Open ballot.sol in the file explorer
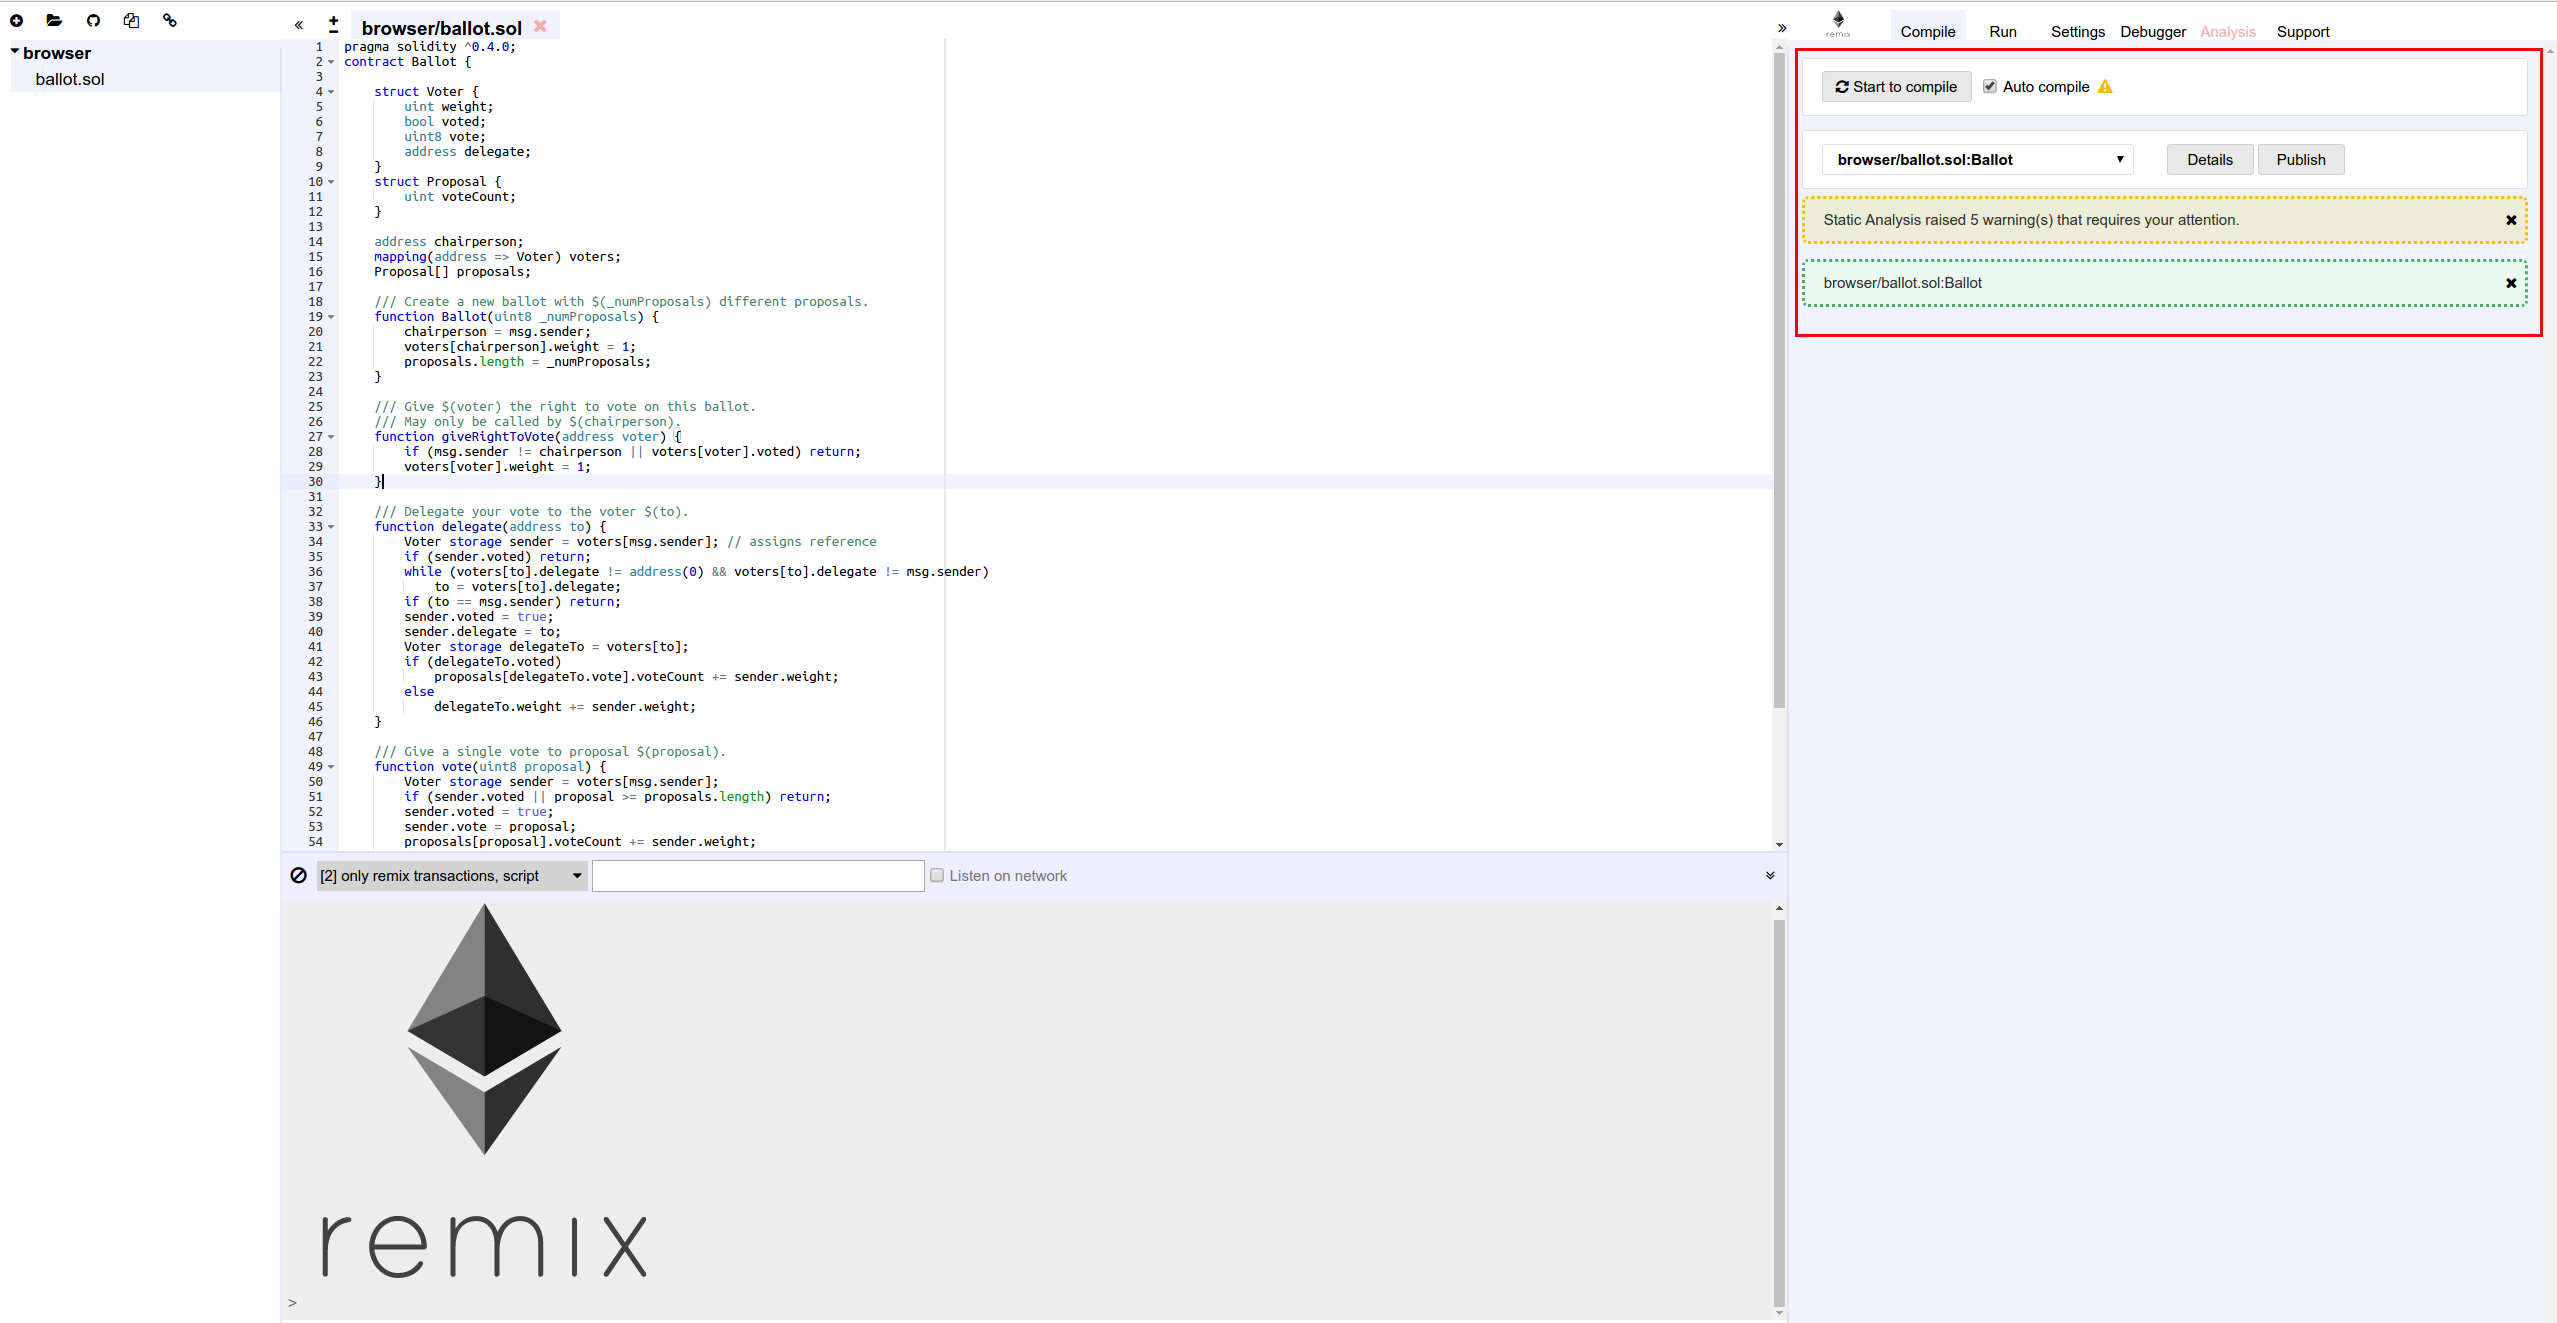2557x1323 pixels. tap(70, 79)
